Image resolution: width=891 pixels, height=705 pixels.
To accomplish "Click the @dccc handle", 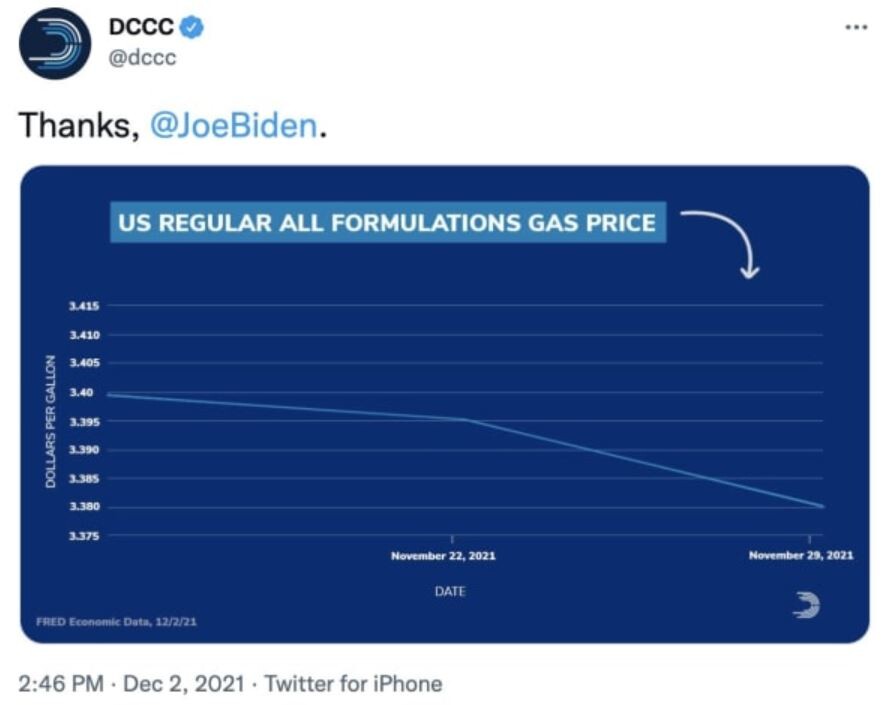I will pos(142,58).
